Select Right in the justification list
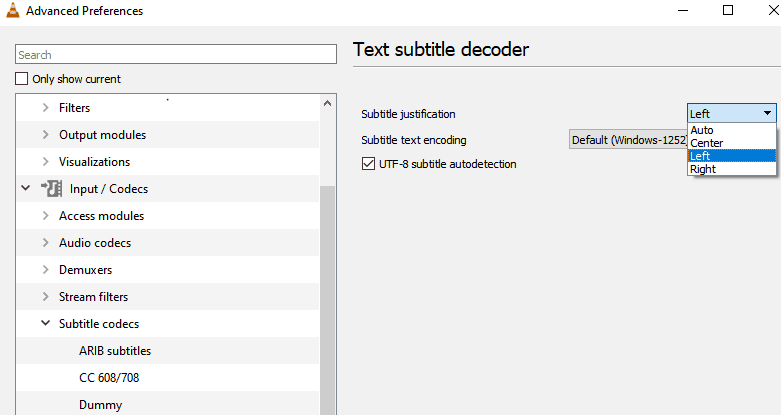This screenshot has height=415, width=781. pos(731,169)
